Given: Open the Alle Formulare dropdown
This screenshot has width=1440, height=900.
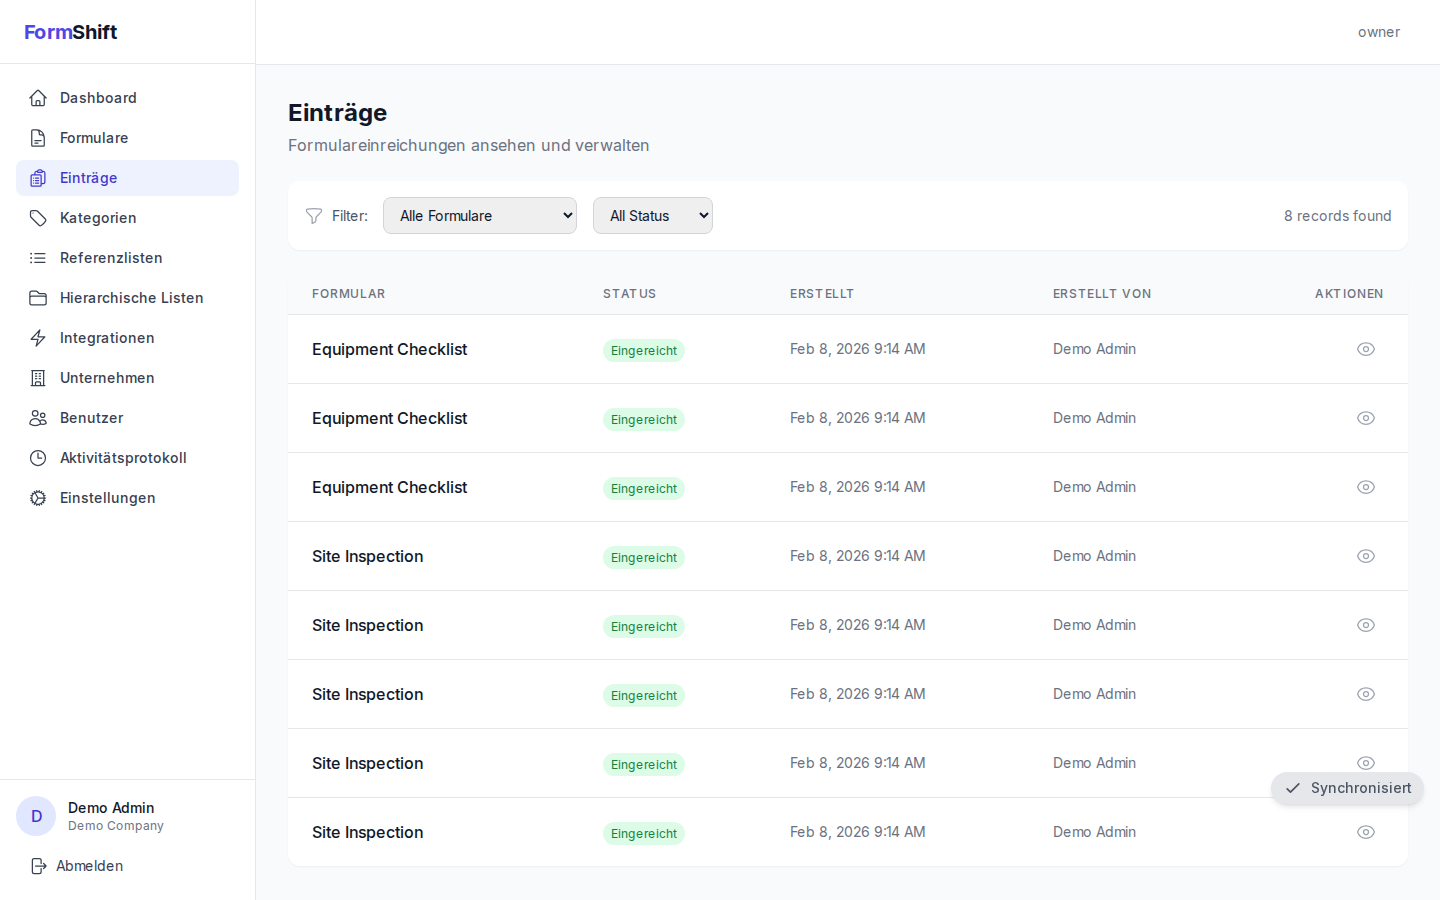Looking at the screenshot, I should coord(480,216).
